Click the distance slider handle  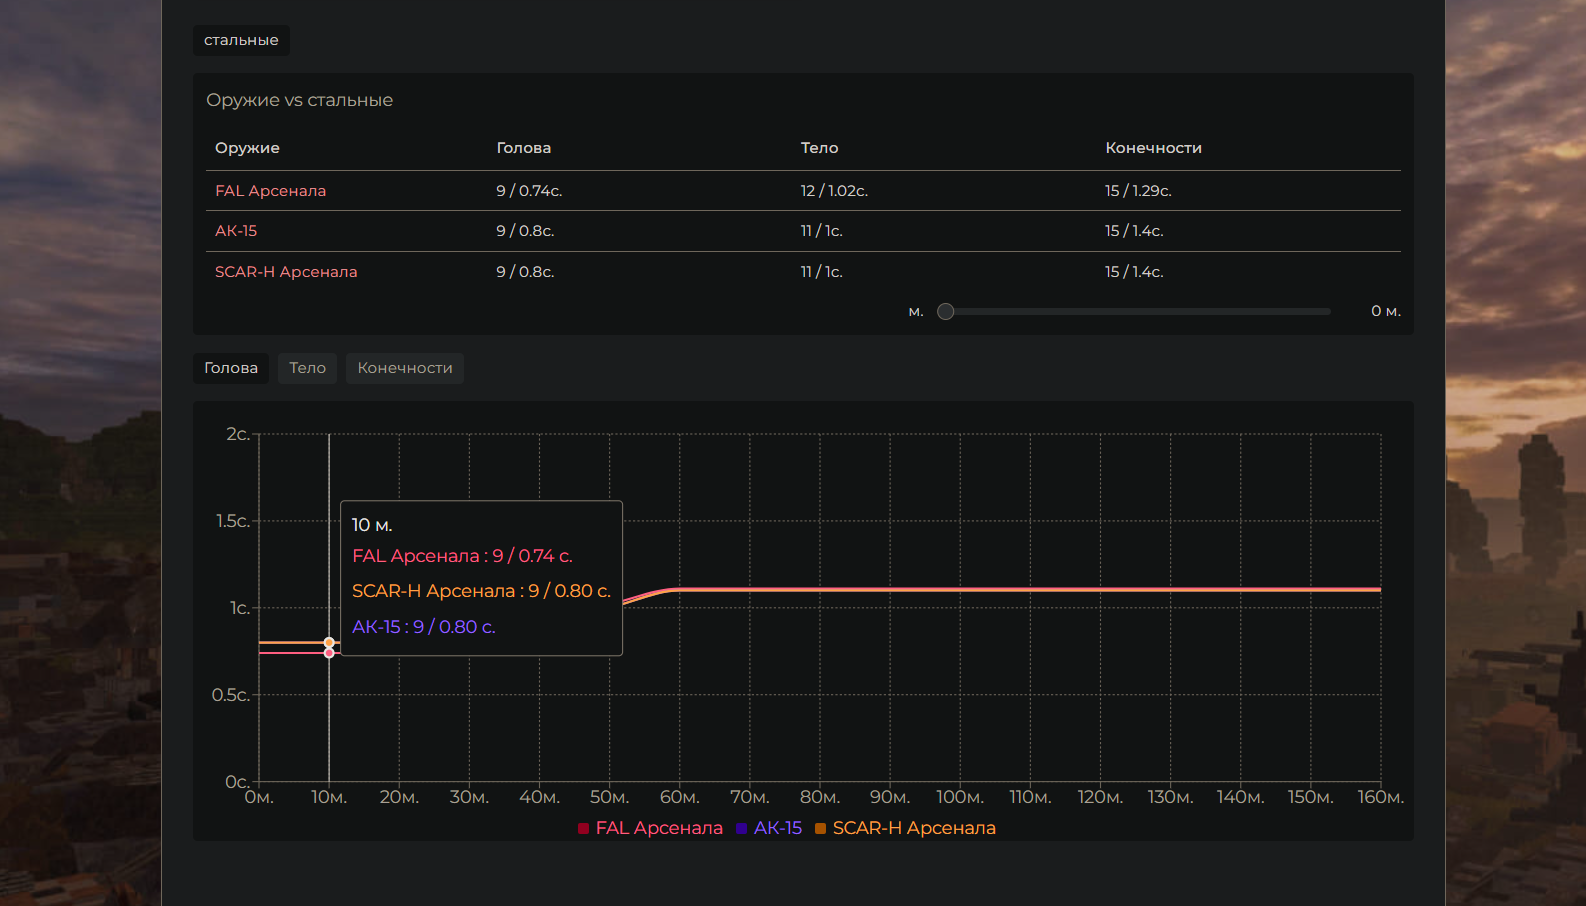pyautogui.click(x=945, y=311)
